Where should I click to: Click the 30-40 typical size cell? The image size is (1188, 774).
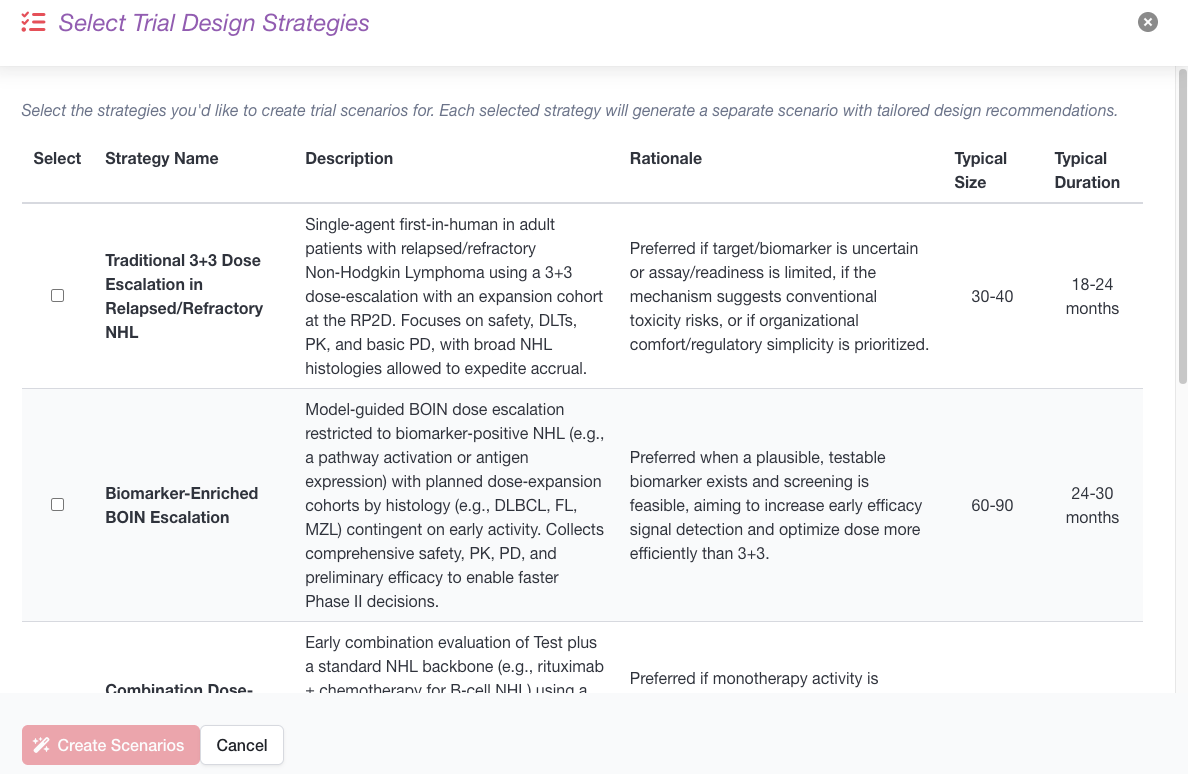[992, 296]
